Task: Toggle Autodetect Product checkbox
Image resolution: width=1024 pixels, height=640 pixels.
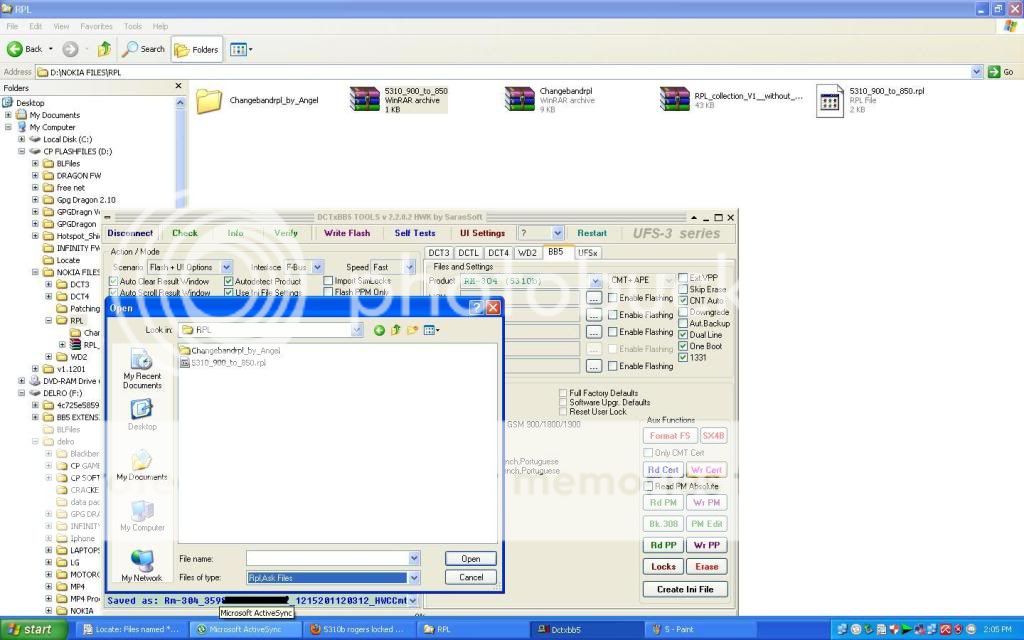Action: pos(228,281)
